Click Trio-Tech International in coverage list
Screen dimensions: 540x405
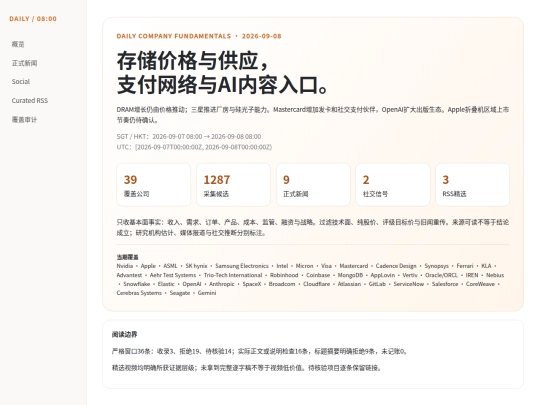(233, 275)
